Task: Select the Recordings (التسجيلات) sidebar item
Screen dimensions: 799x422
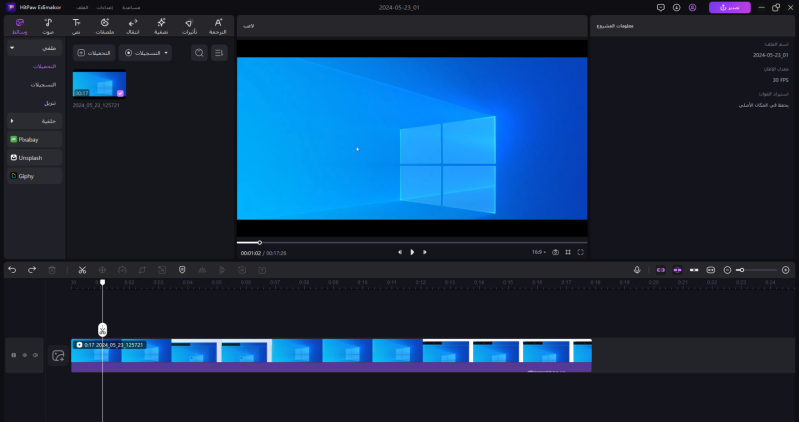Action: pos(43,85)
